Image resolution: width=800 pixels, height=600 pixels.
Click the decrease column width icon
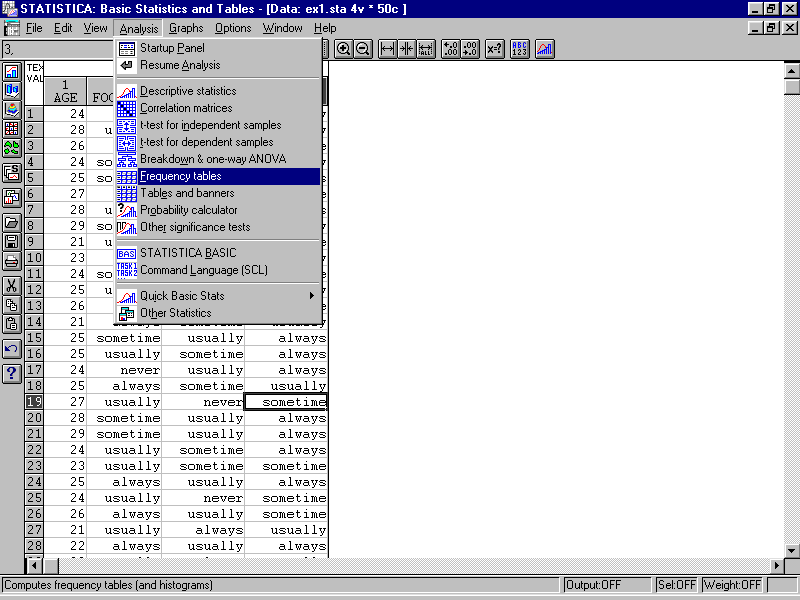[x=407, y=49]
